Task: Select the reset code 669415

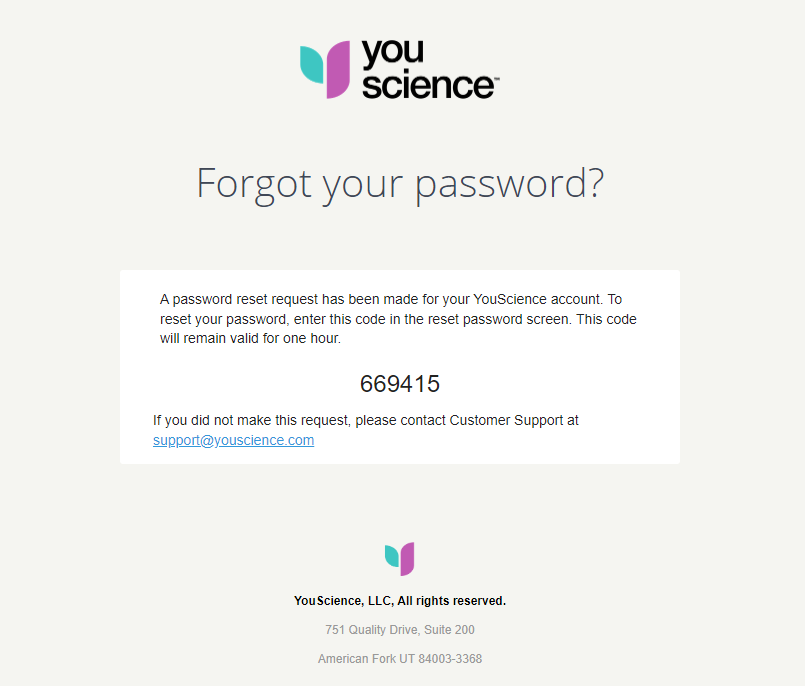Action: (x=400, y=384)
